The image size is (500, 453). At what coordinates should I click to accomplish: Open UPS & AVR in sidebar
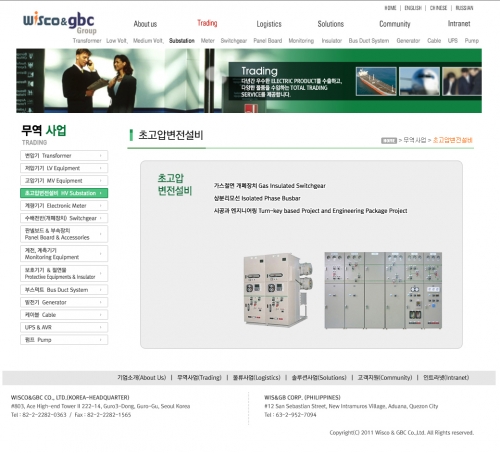64,327
